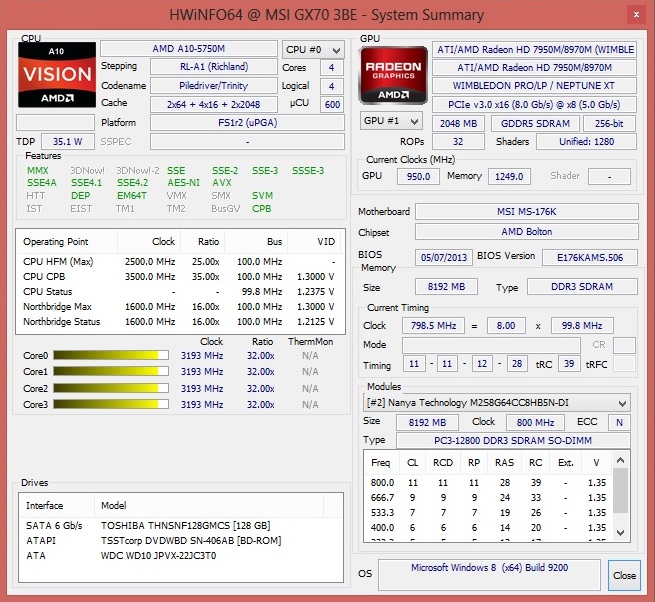Click the CPB feature label

point(261,208)
